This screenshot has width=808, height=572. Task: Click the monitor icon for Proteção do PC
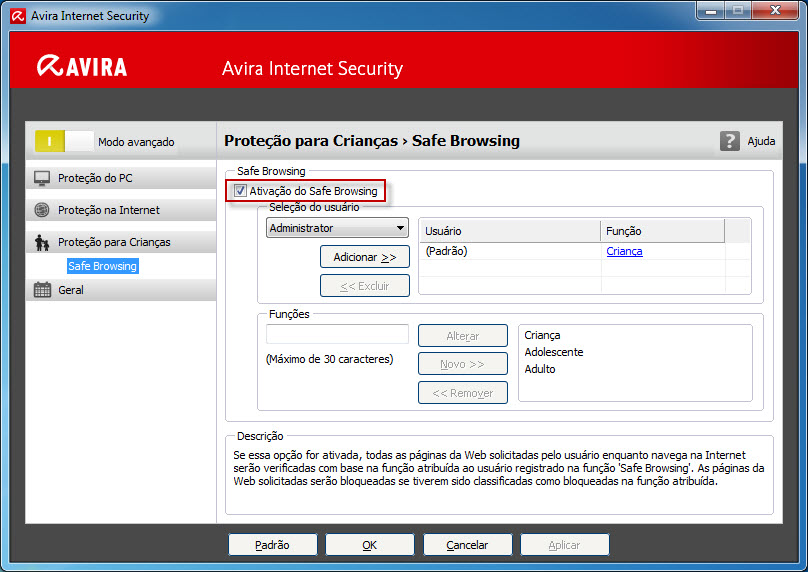pyautogui.click(x=42, y=178)
